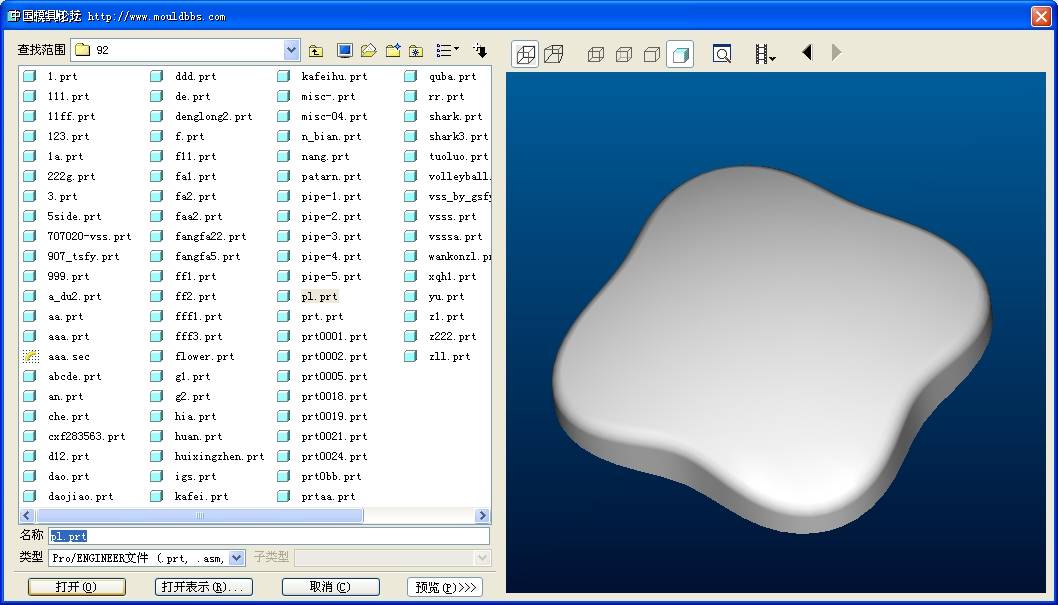Switch preview to wireframe display

coord(596,54)
